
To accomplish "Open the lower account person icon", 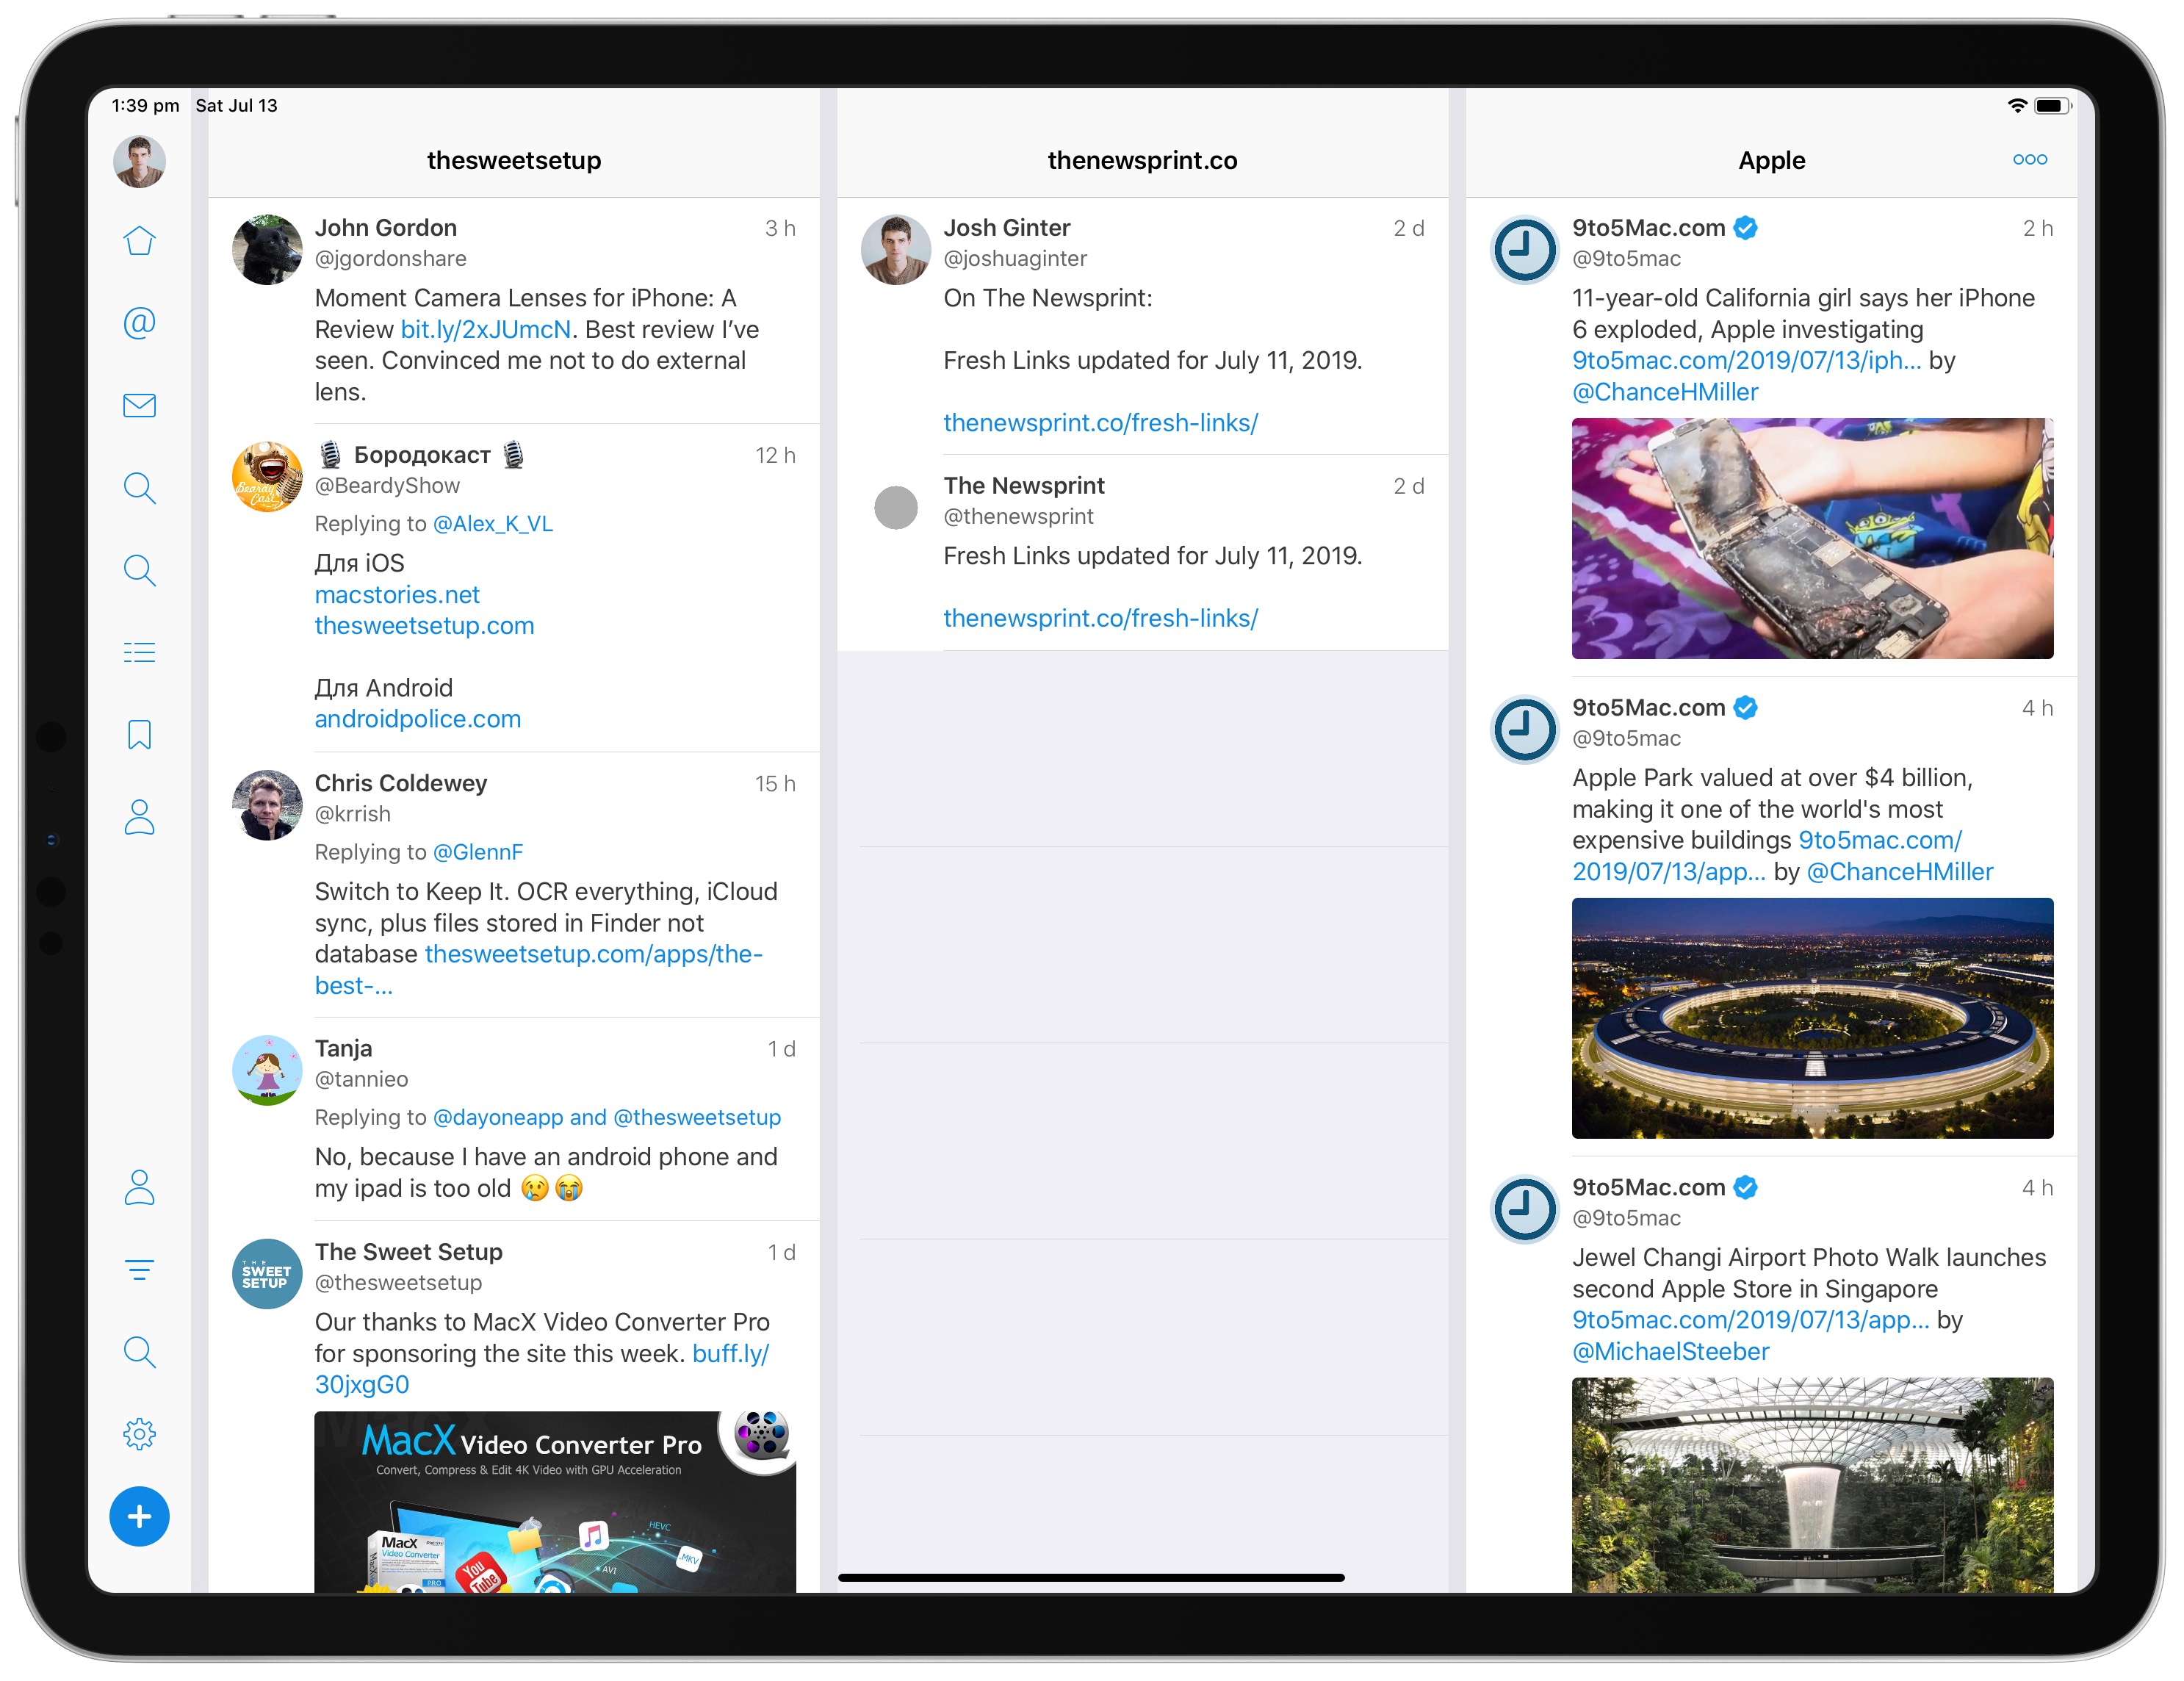I will point(139,1188).
